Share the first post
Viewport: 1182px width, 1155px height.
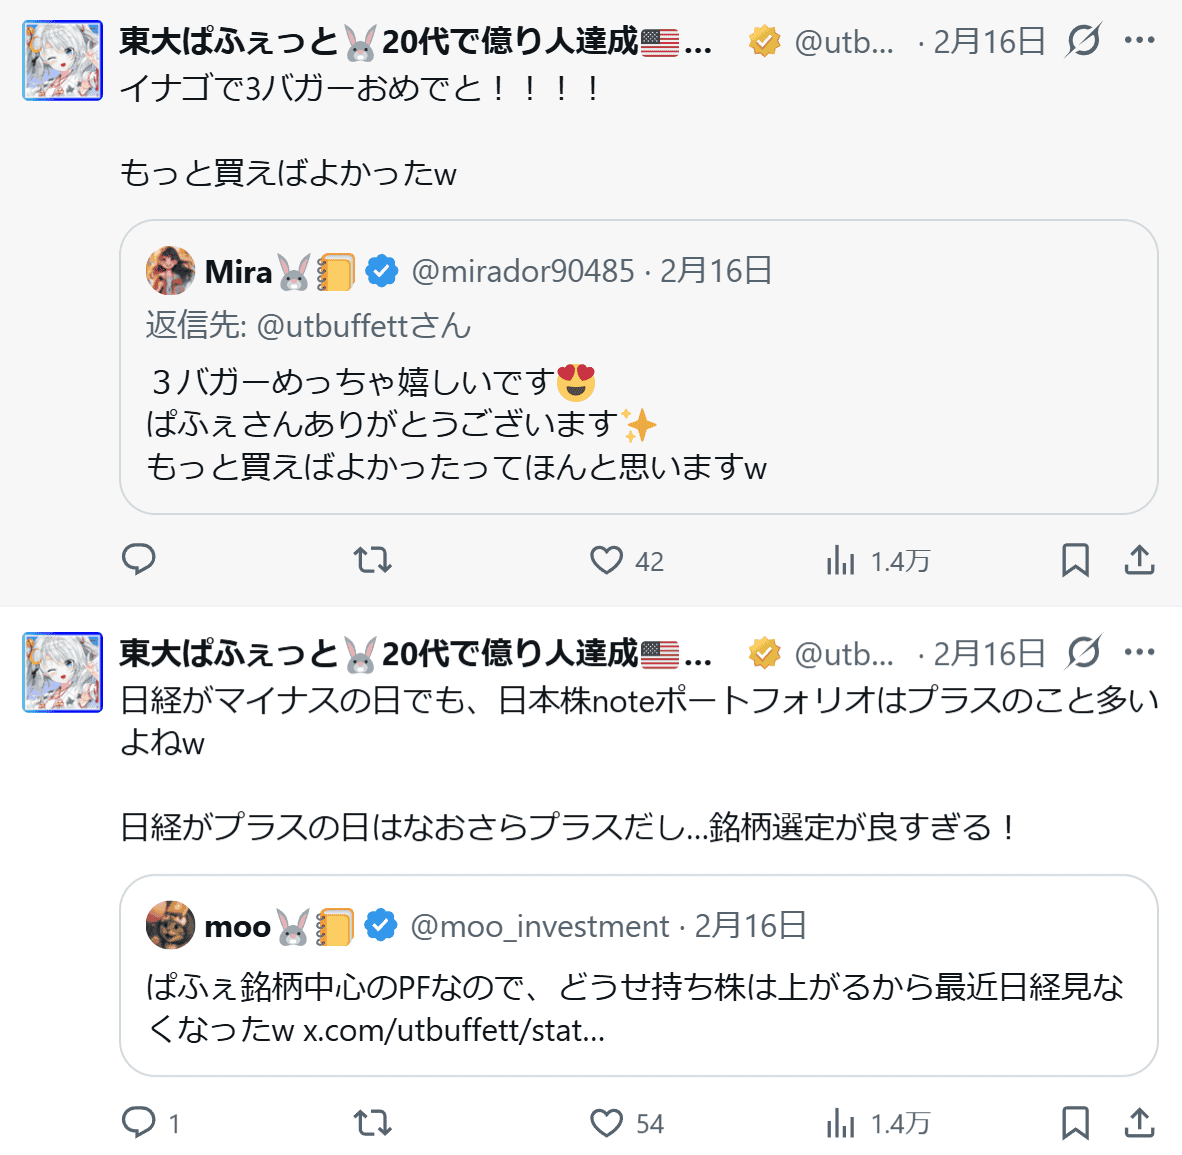(x=1139, y=560)
